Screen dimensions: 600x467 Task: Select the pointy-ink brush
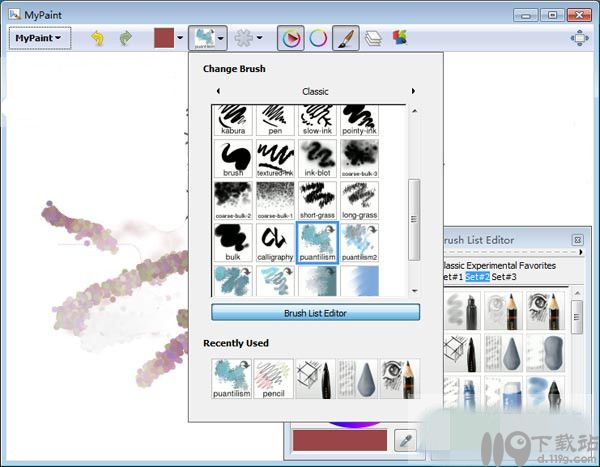(x=359, y=120)
